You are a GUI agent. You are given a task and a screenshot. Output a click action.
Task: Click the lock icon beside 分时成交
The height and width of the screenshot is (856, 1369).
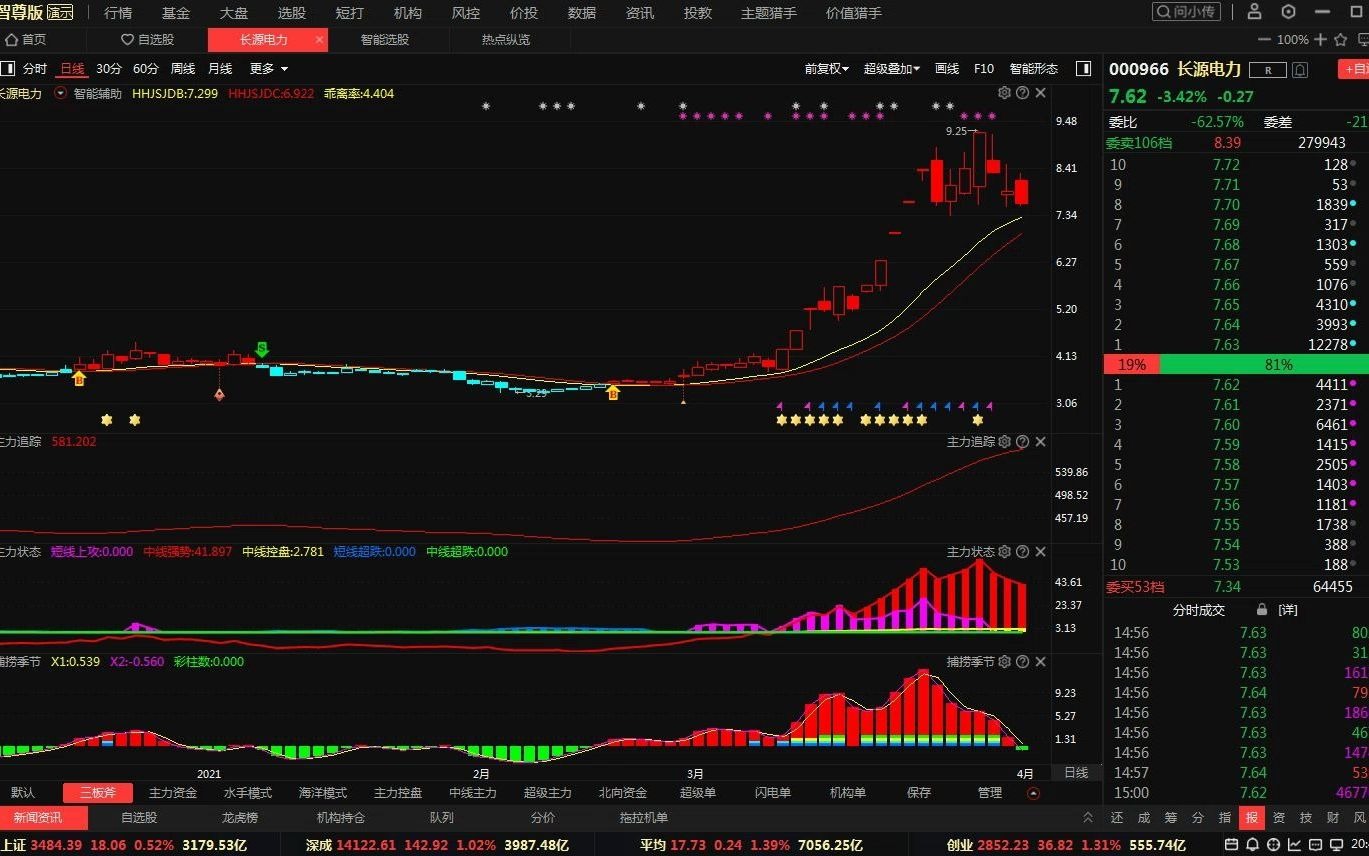[1262, 610]
